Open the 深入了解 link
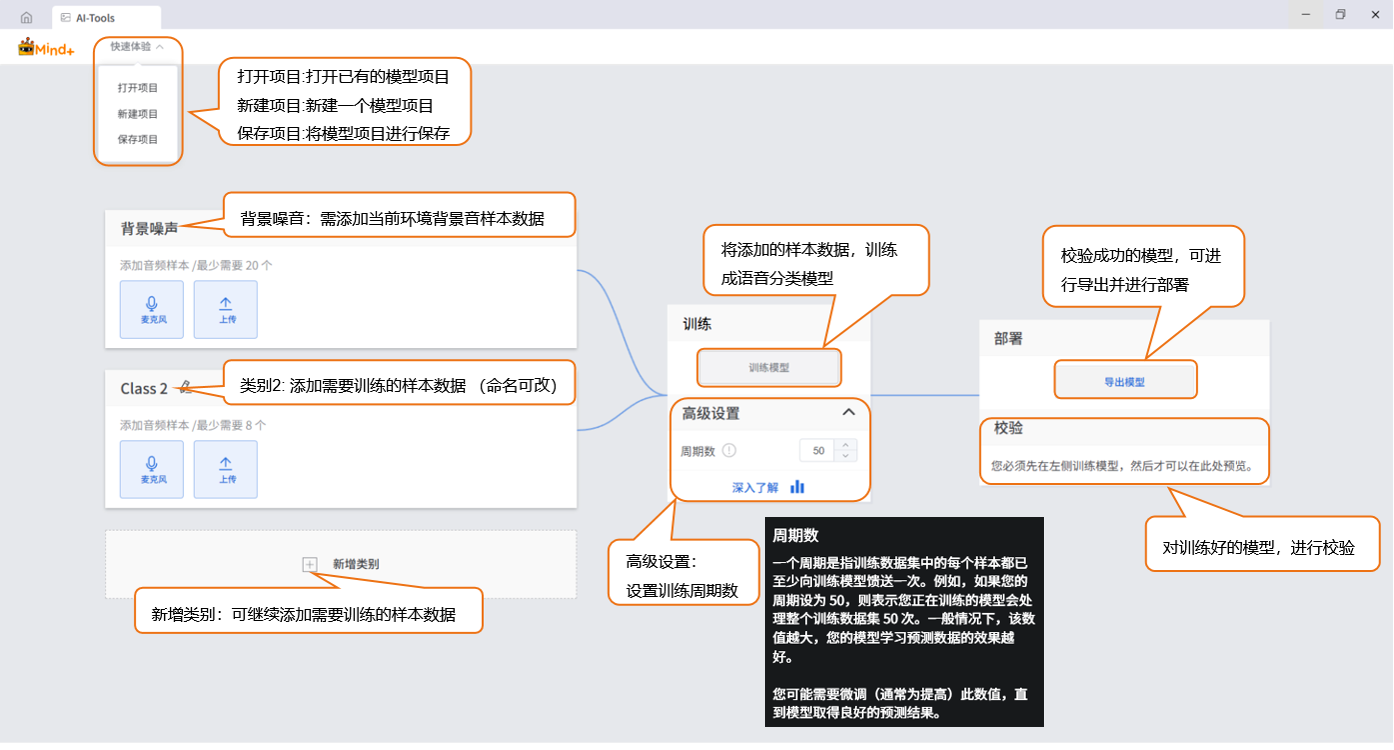 tap(755, 488)
